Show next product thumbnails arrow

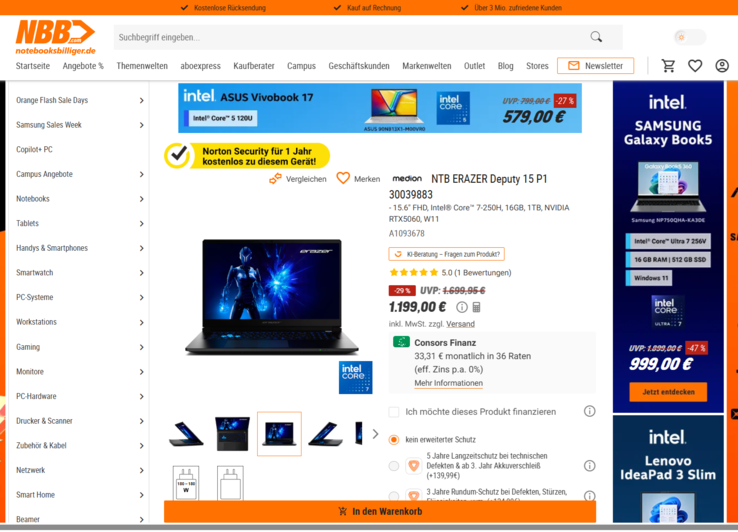tap(375, 434)
